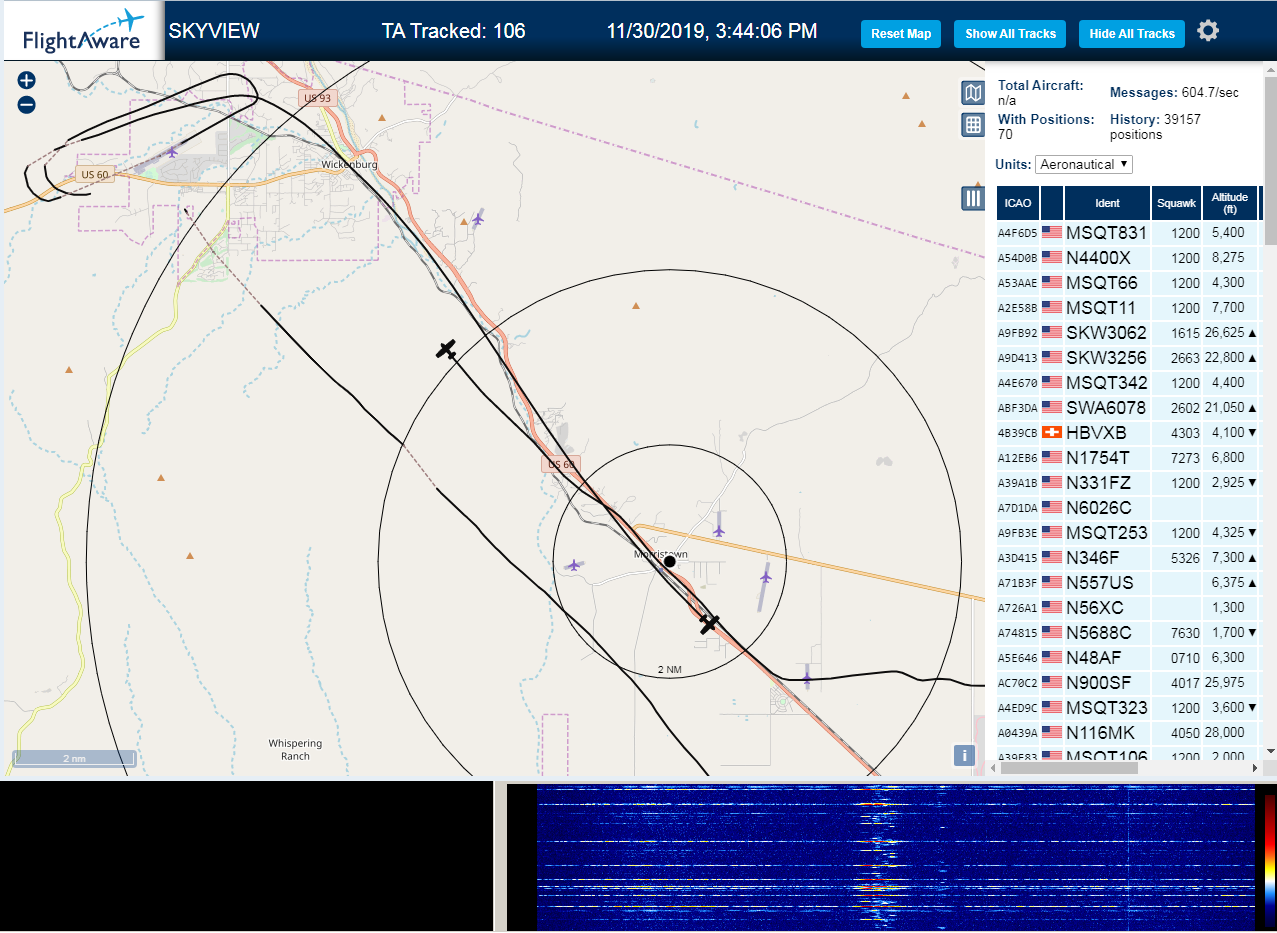
Task: Toggle the grid overlay icon on map
Action: 973,125
